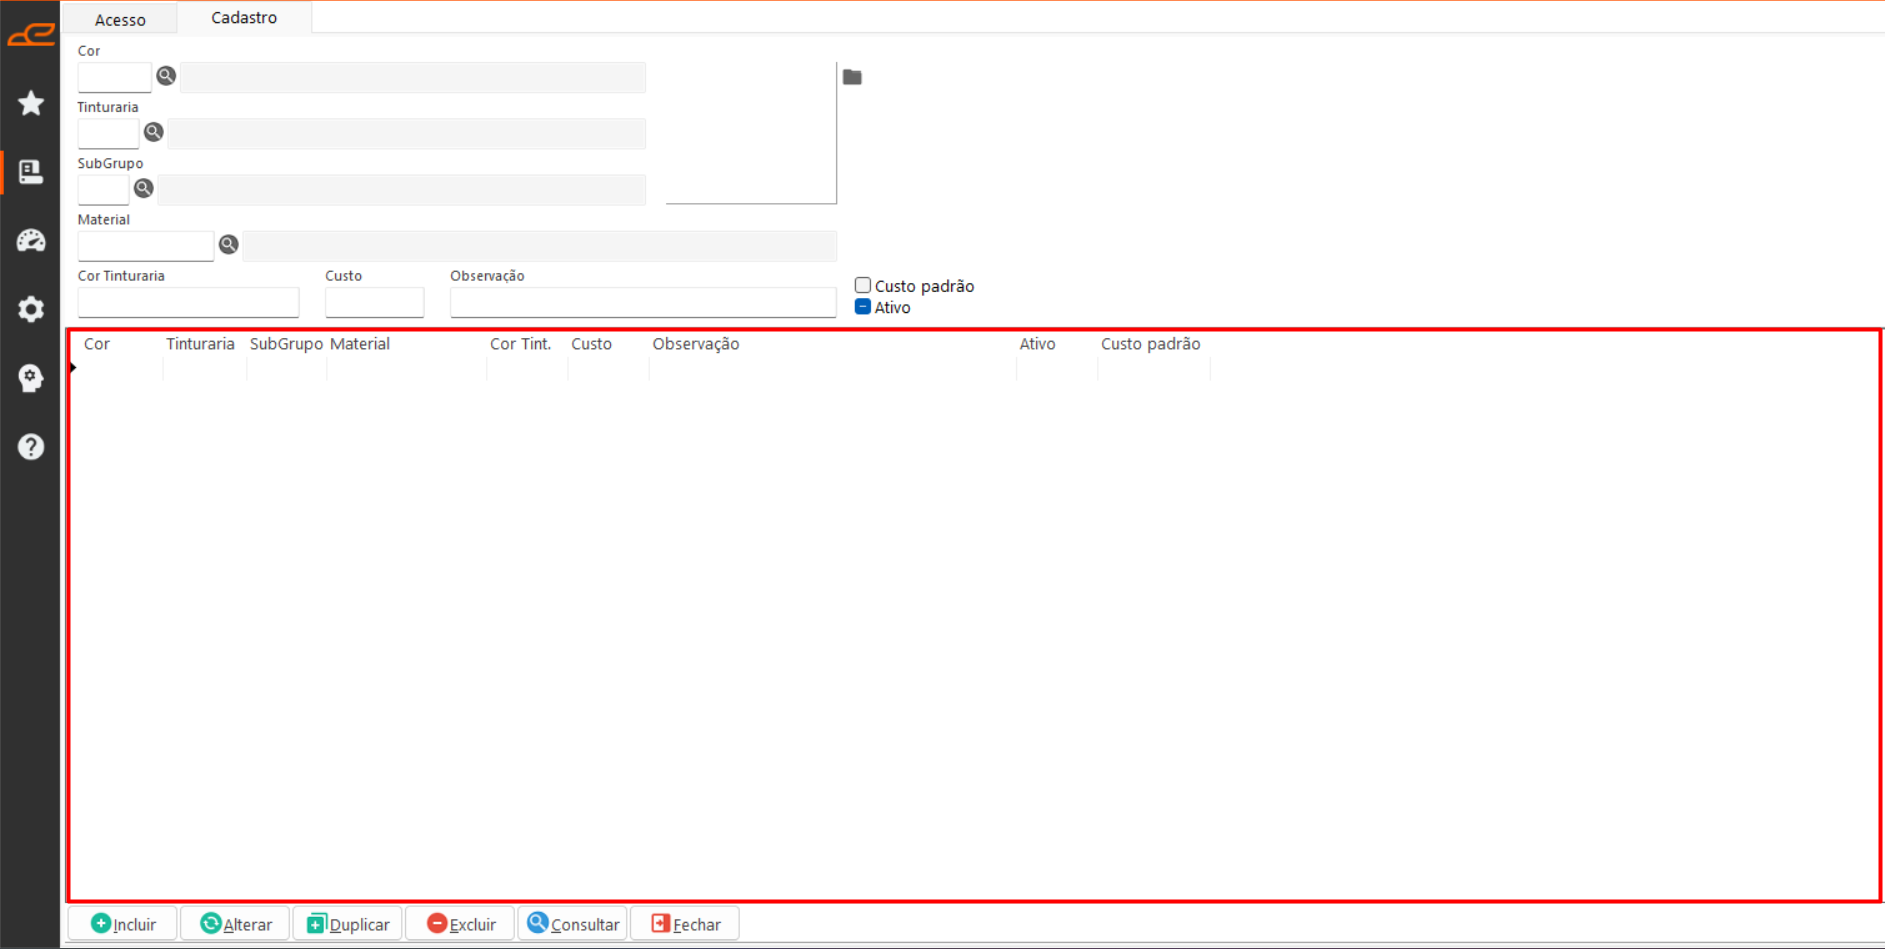The height and width of the screenshot is (949, 1885).
Task: Toggle the Ativo checkbox
Action: tap(863, 307)
